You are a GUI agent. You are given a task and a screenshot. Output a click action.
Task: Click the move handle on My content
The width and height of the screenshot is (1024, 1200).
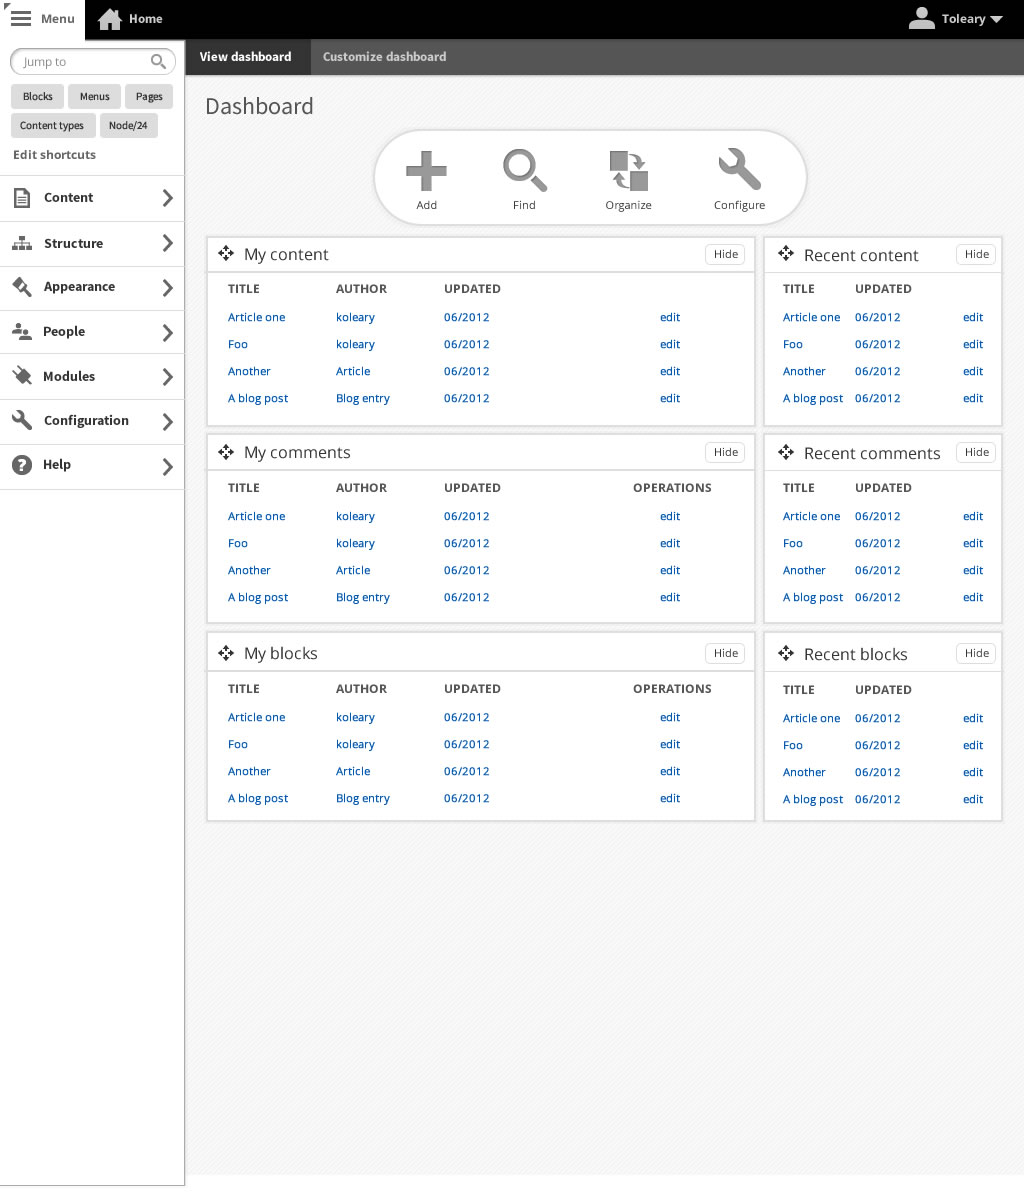point(226,254)
